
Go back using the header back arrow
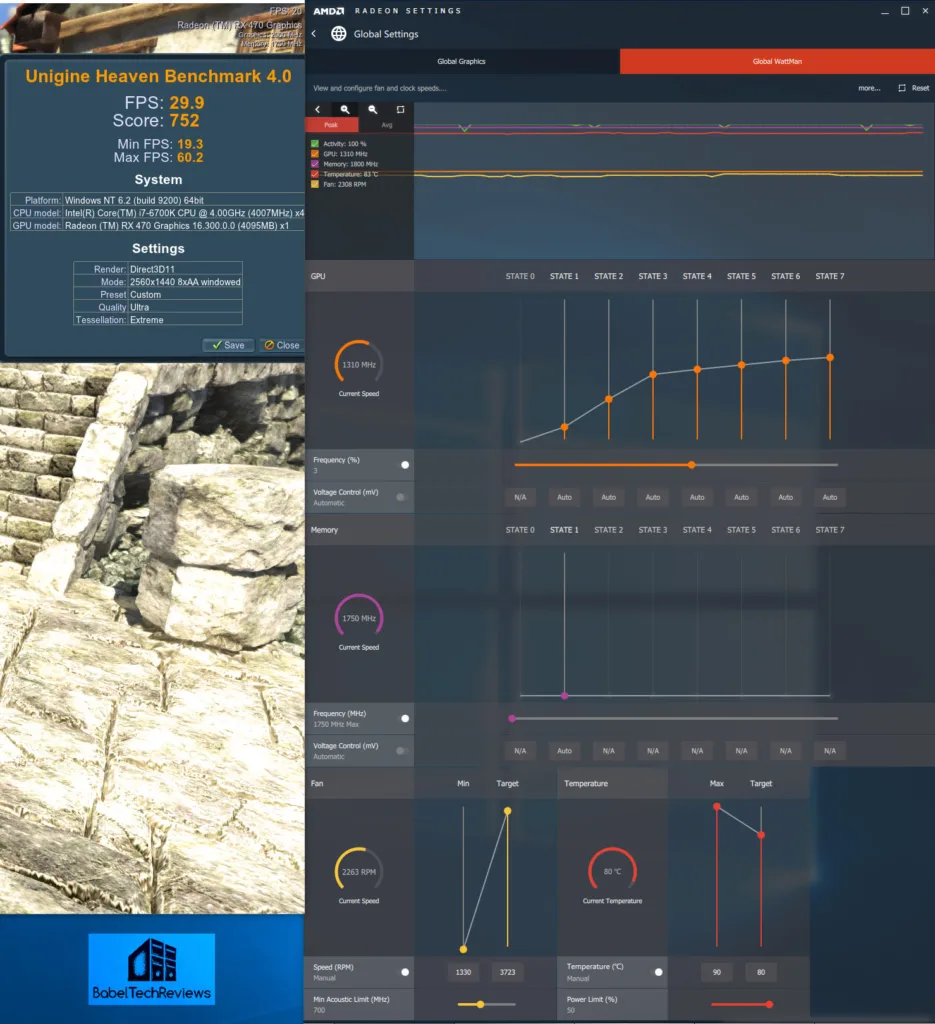coord(314,34)
